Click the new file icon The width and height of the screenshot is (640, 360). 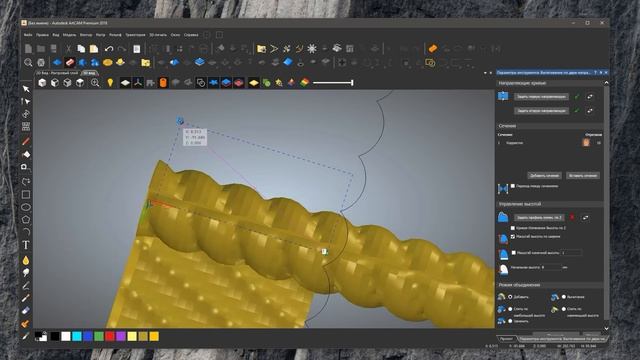pyautogui.click(x=29, y=49)
